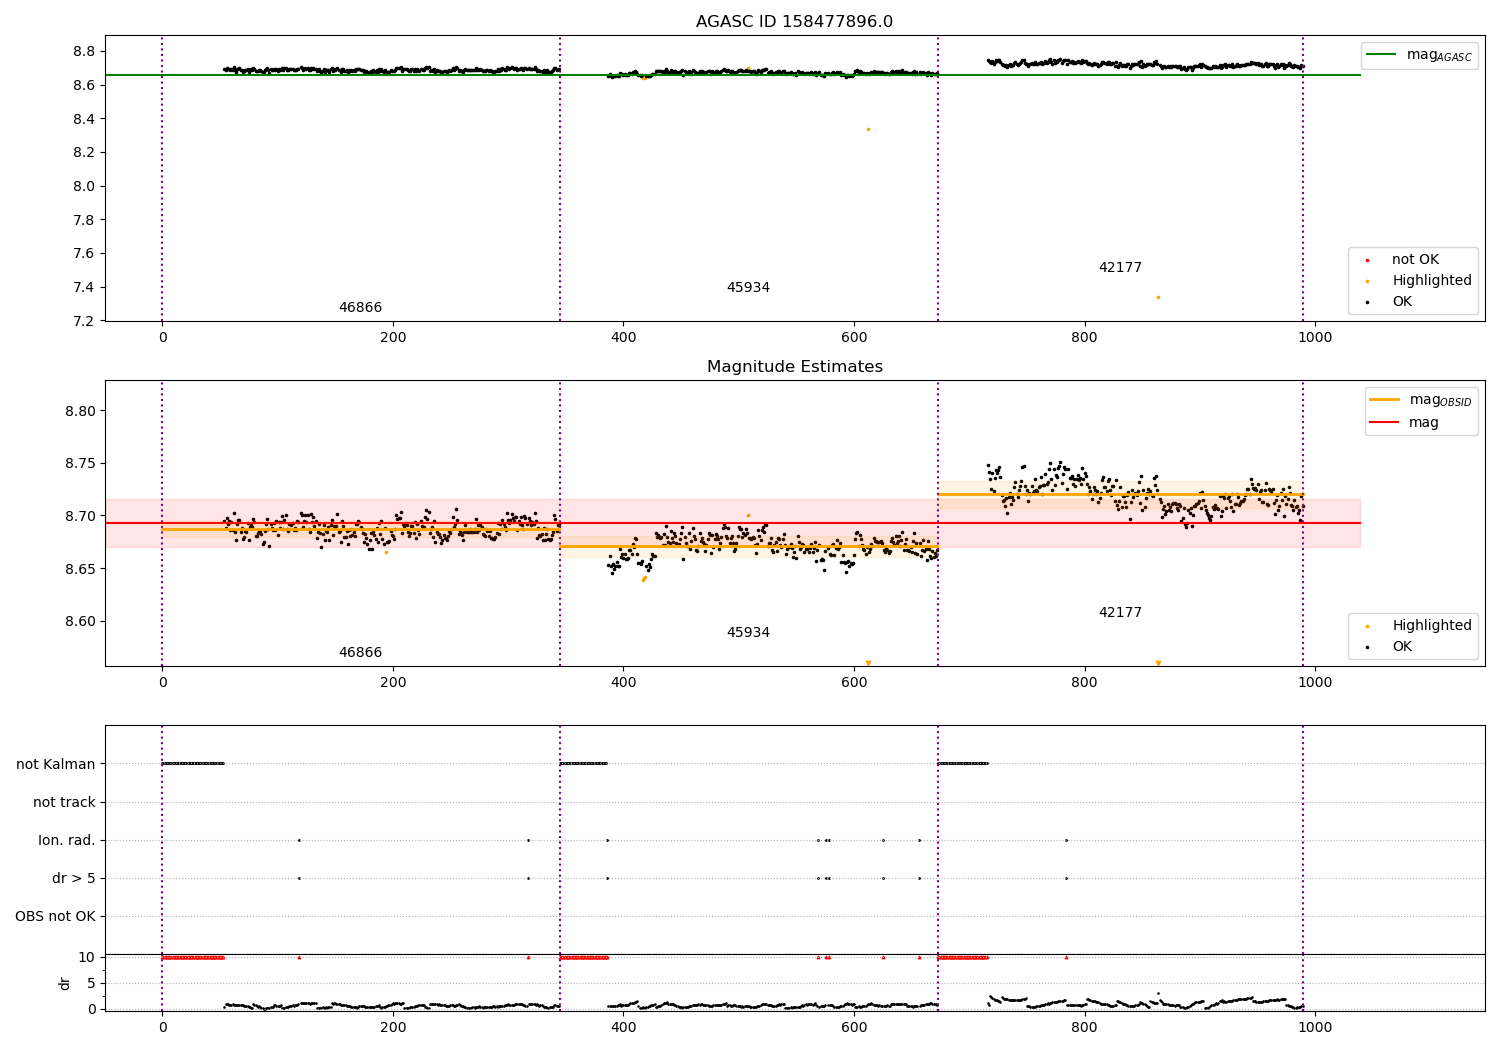Click the y-axis tick '10' in the dr plot
The width and height of the screenshot is (1500, 1050).
(x=87, y=958)
